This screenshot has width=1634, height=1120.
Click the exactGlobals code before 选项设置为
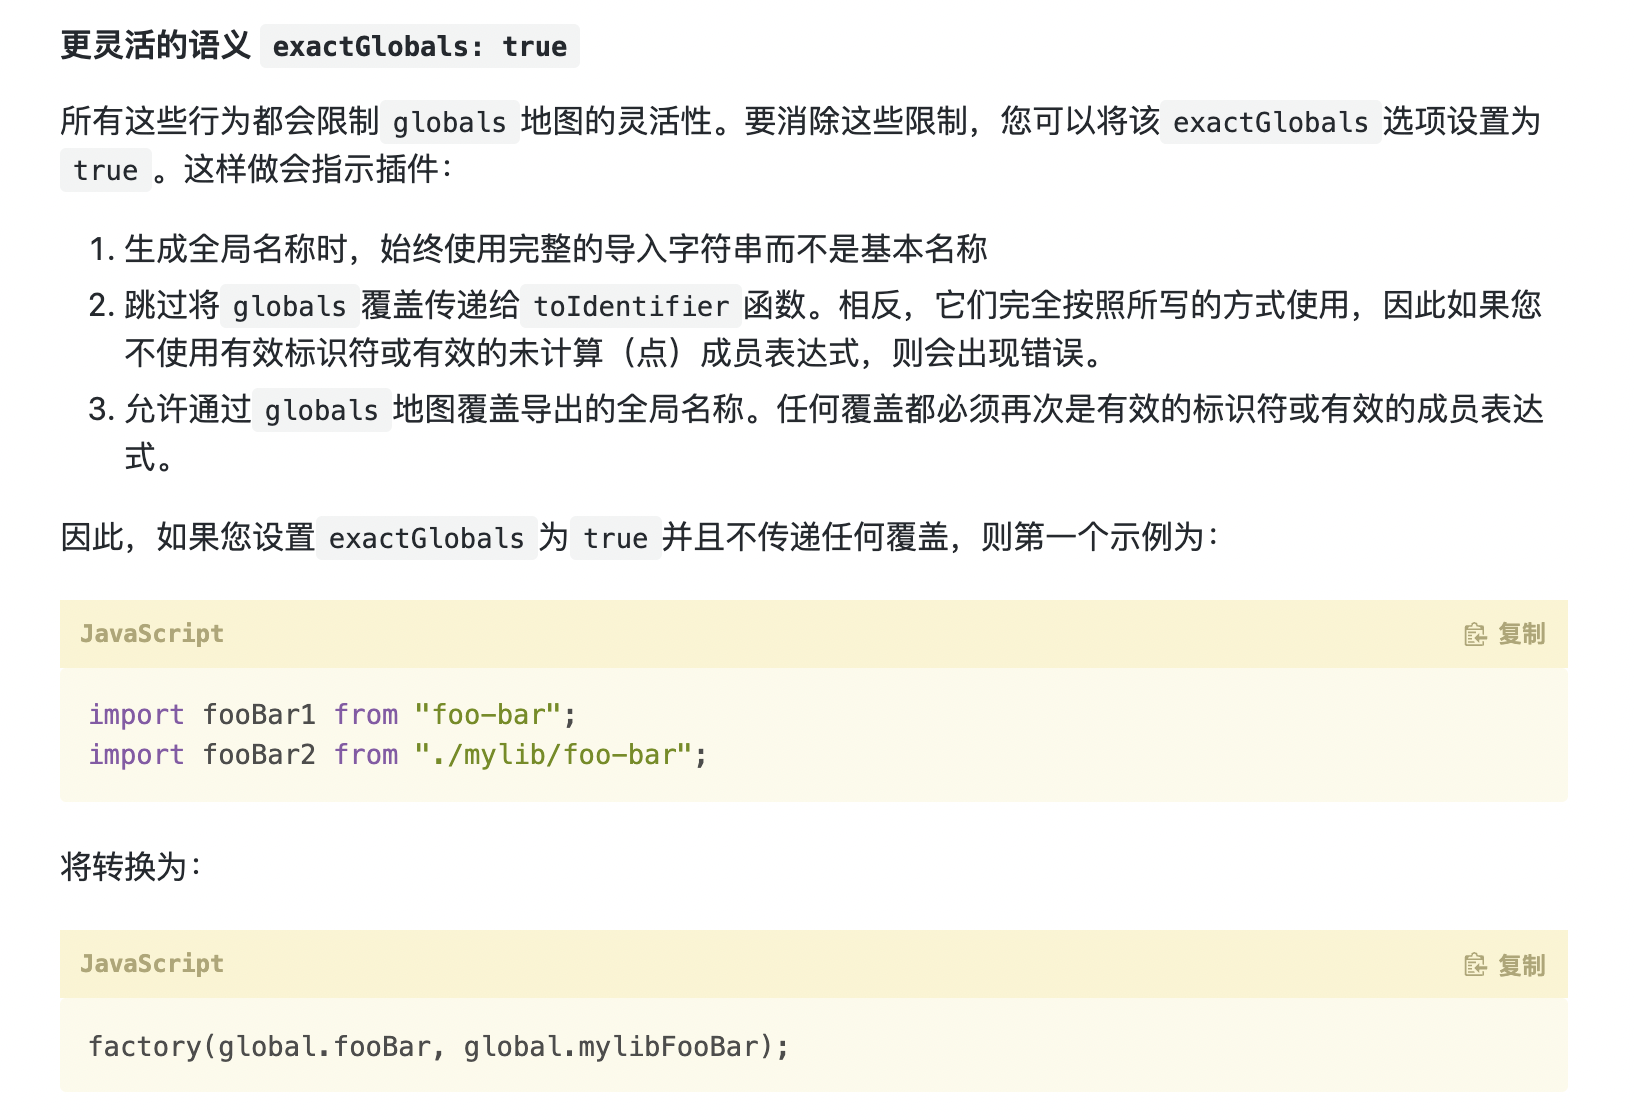[1270, 122]
